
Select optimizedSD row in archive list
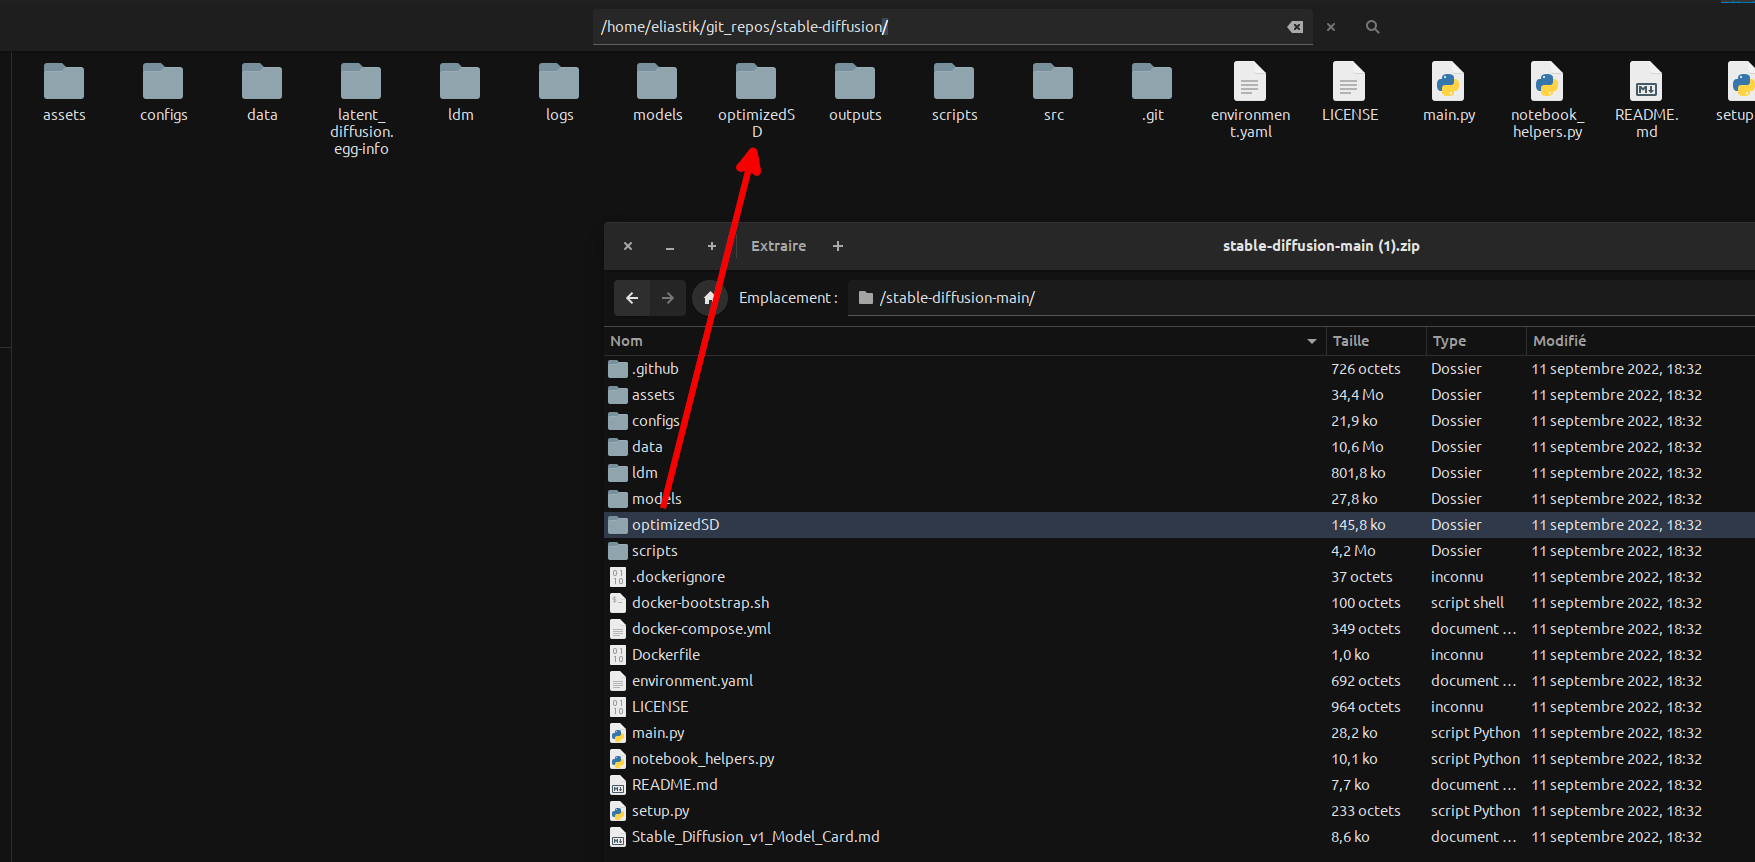coord(1179,525)
